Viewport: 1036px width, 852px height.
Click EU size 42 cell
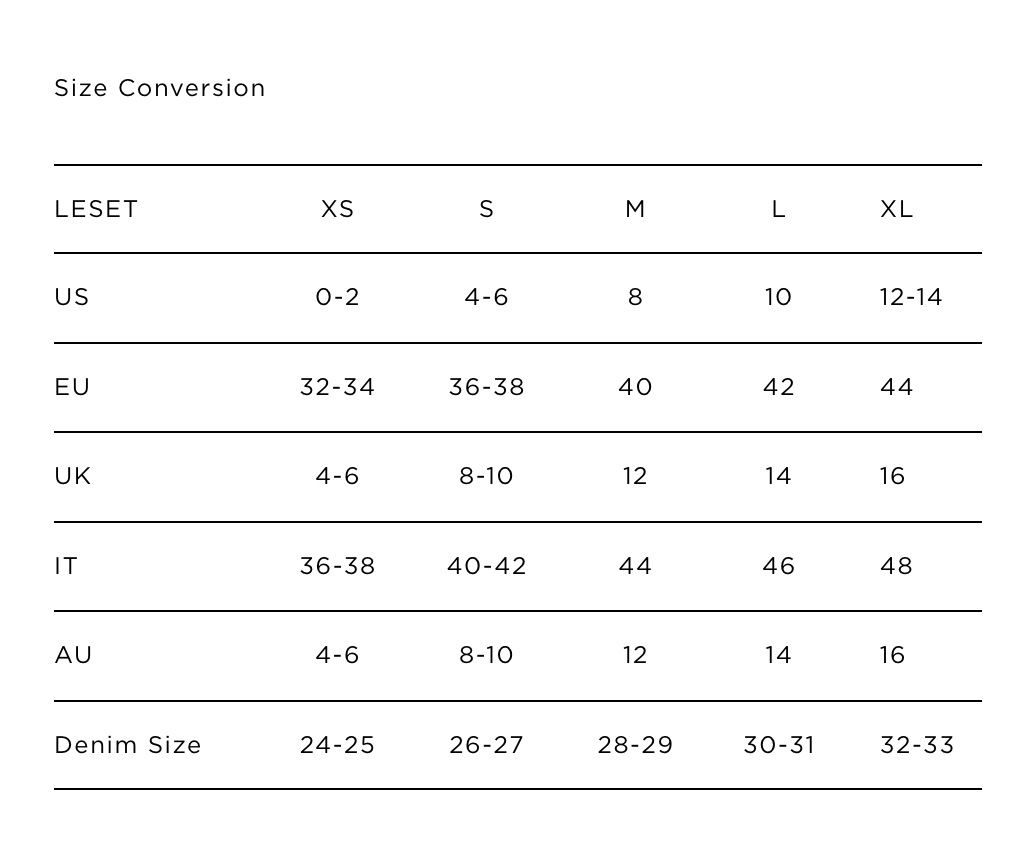pos(778,387)
